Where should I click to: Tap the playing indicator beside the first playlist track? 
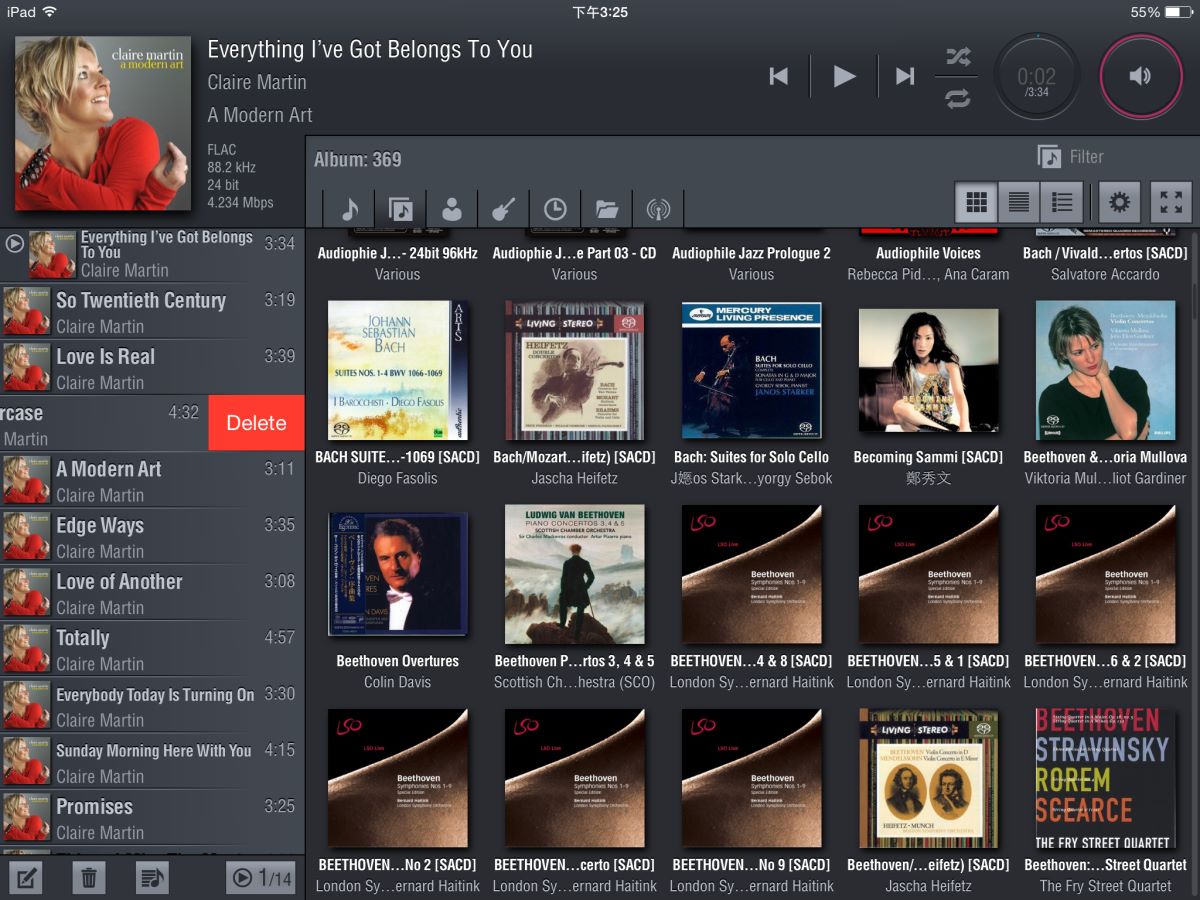click(14, 243)
